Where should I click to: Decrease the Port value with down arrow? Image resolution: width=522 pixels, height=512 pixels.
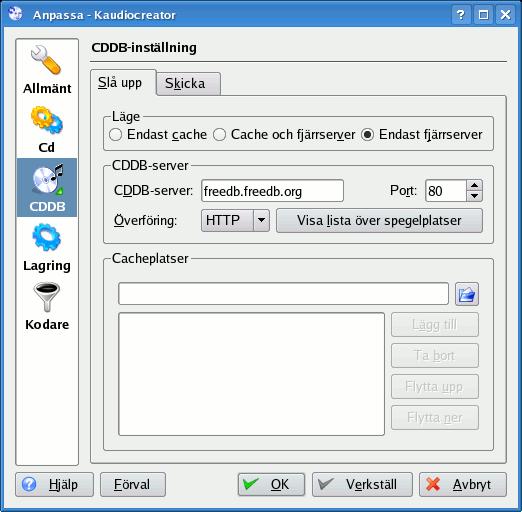tap(475, 196)
